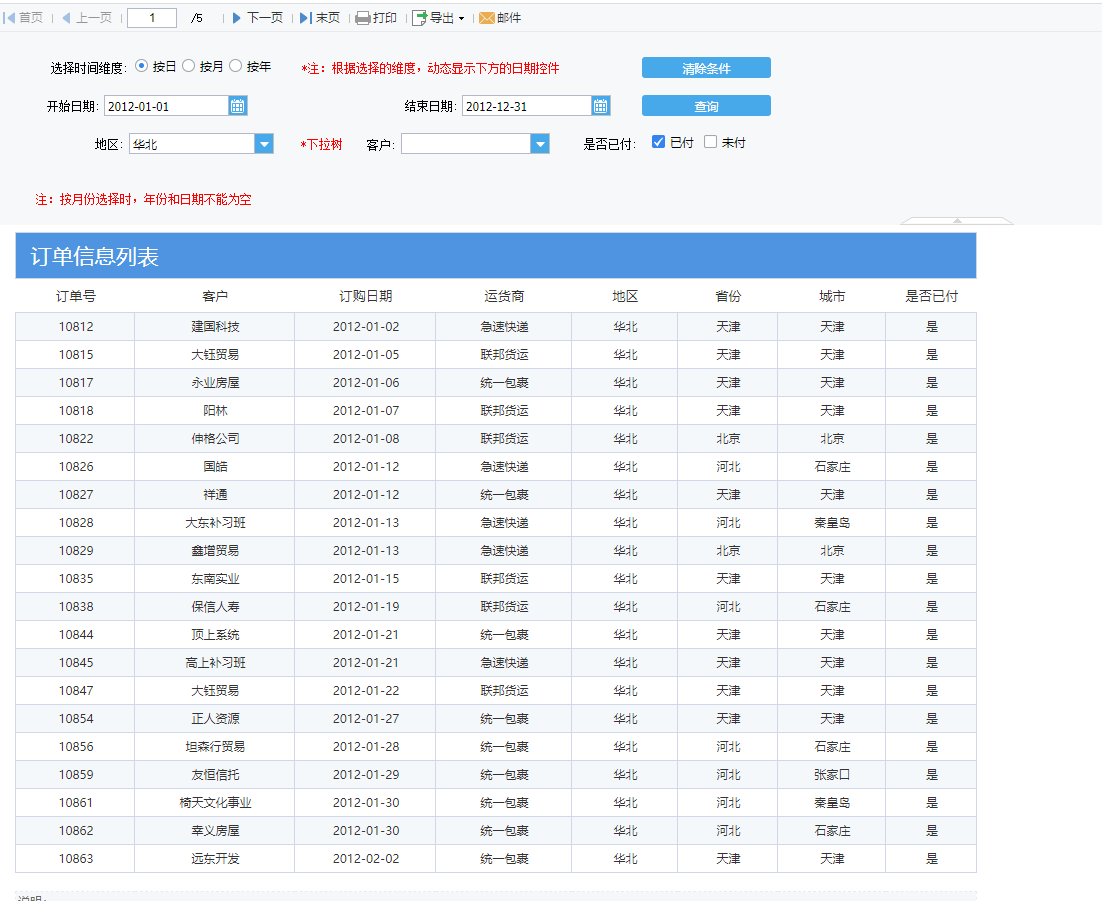The height and width of the screenshot is (901, 1102).
Task: Click 秦皇岛 in order 10828 row
Action: pyautogui.click(x=832, y=523)
